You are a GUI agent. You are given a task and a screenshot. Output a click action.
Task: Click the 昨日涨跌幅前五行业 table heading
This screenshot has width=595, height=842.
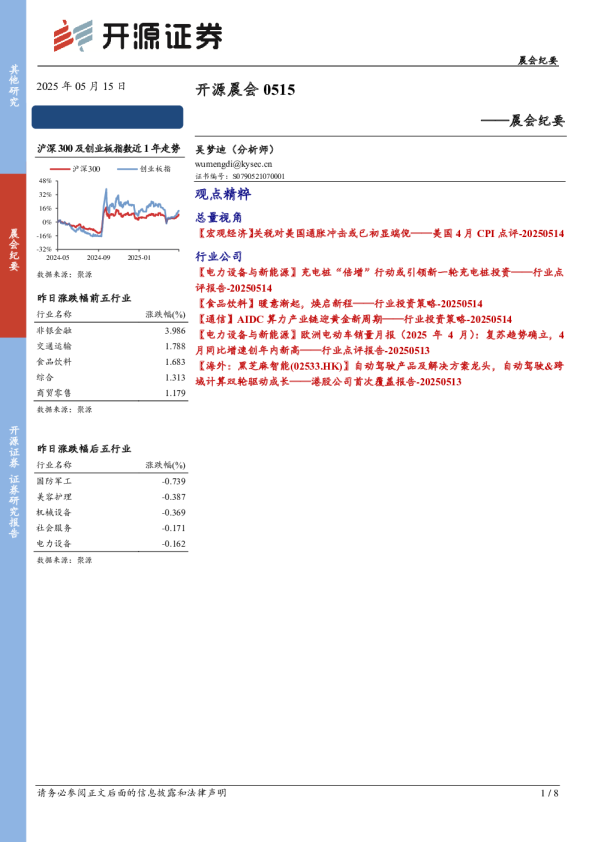click(x=84, y=298)
